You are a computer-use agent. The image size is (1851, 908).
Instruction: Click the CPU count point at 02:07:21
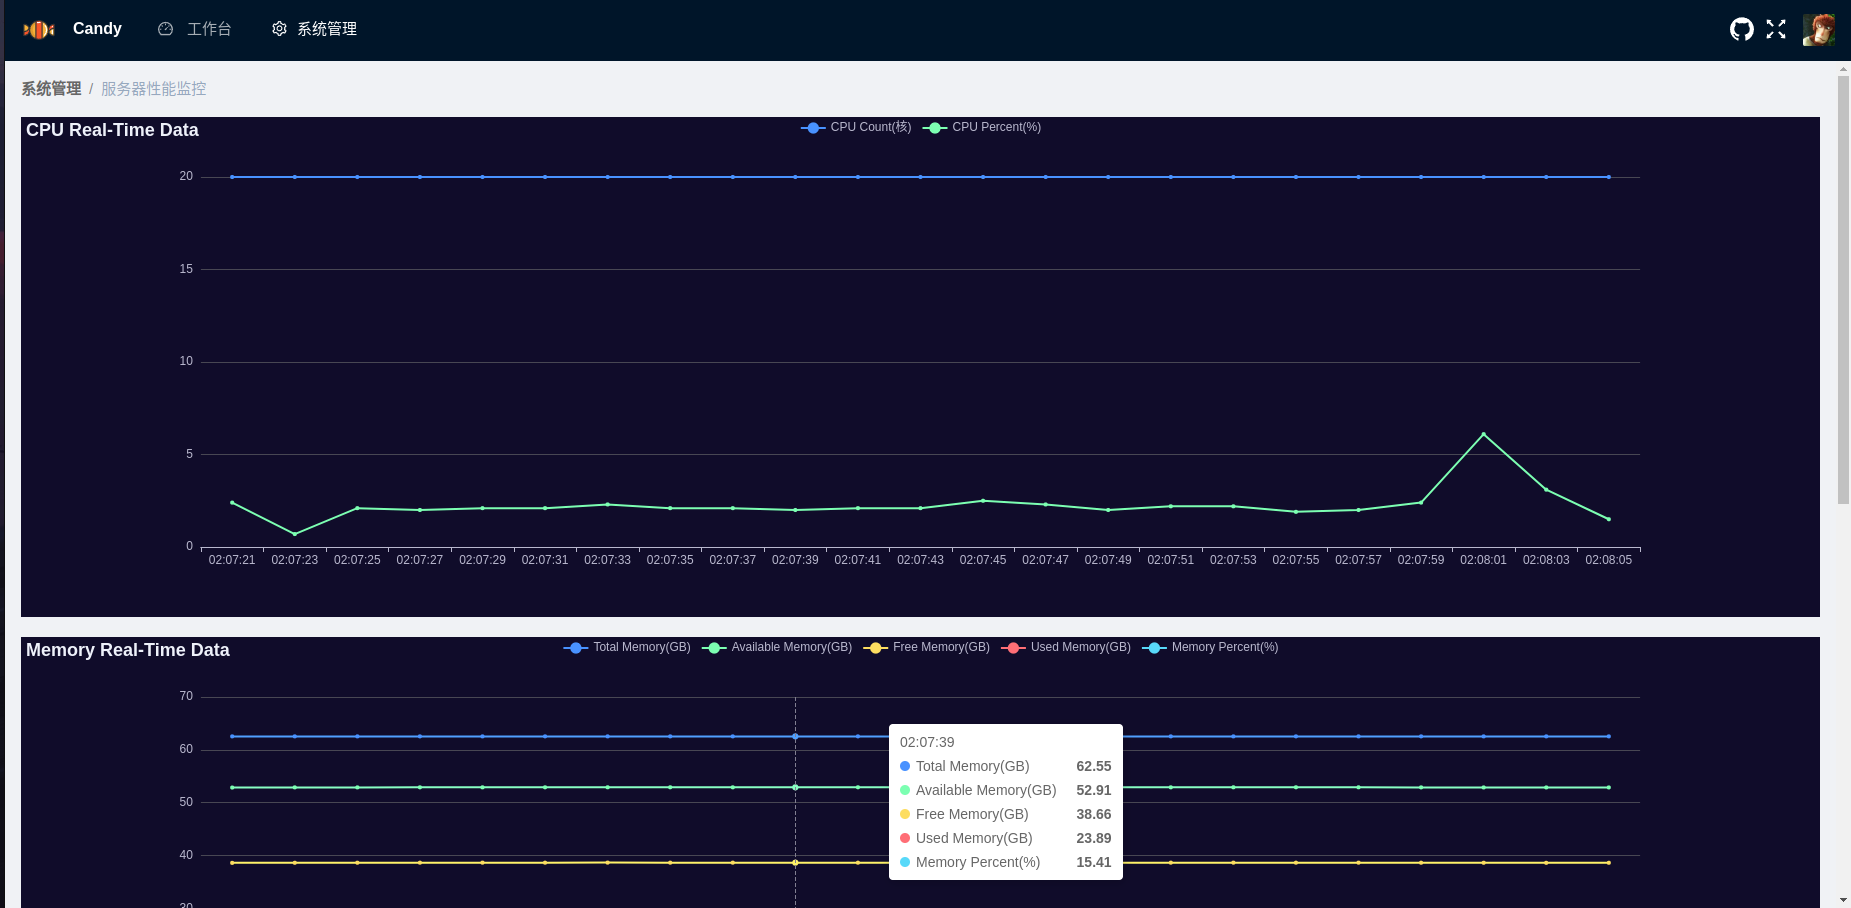[232, 177]
